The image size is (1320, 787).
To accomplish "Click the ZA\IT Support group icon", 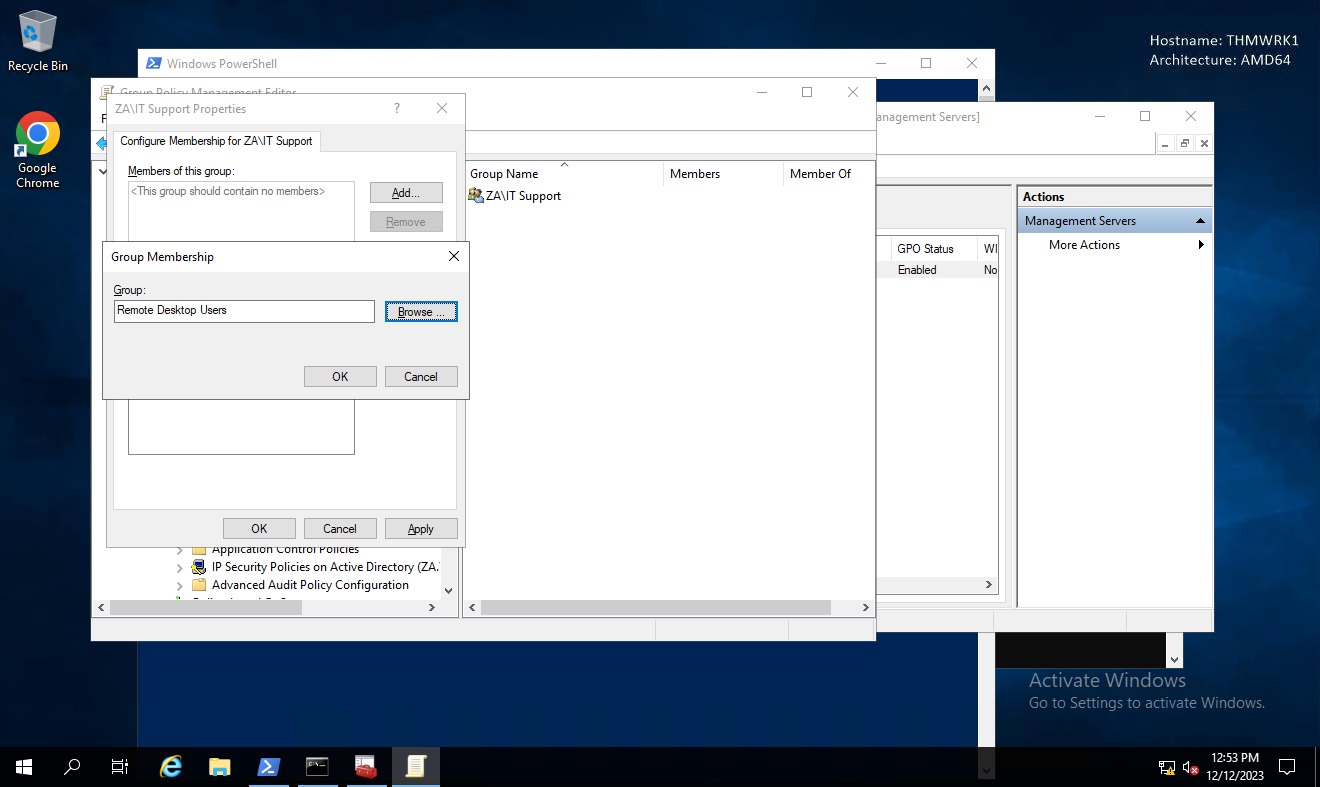I will coord(475,196).
